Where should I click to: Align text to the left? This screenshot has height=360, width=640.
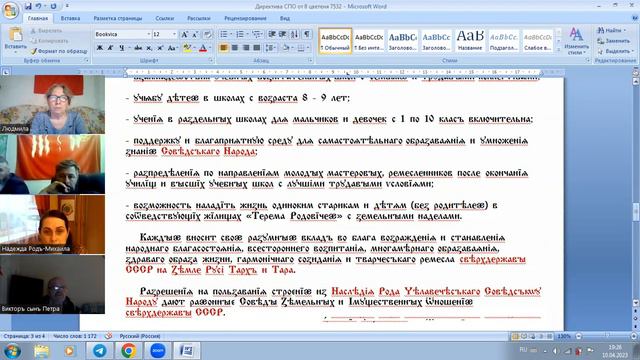coord(224,48)
